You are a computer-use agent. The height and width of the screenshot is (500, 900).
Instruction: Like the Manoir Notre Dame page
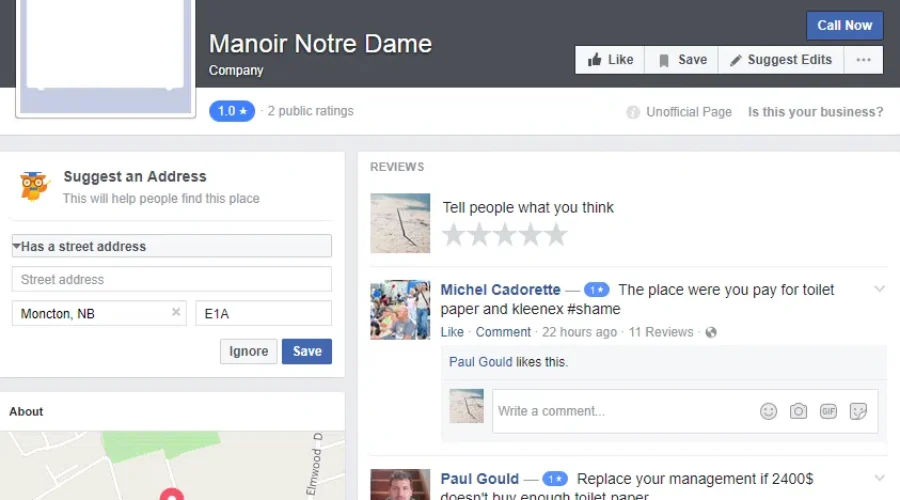[x=610, y=60]
